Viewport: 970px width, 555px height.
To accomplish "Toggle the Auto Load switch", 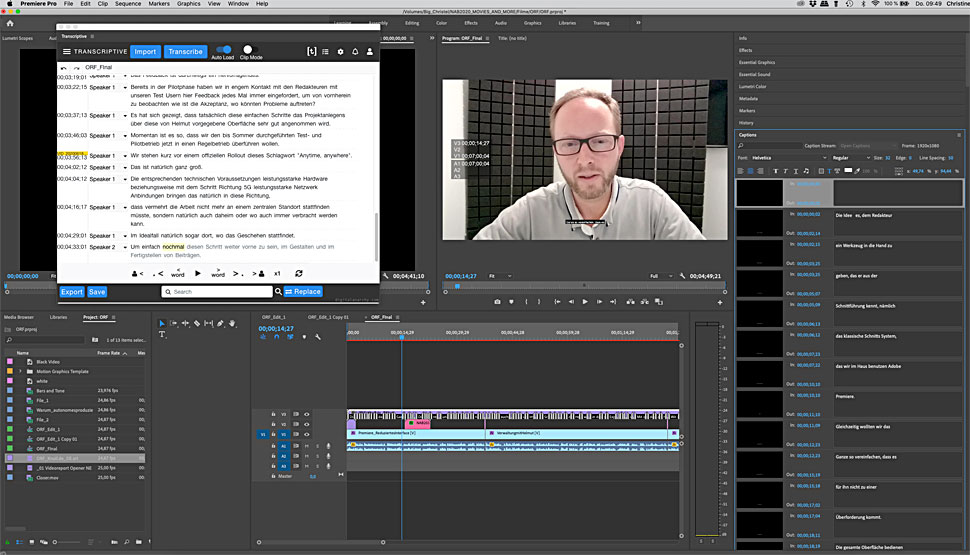I will (223, 49).
